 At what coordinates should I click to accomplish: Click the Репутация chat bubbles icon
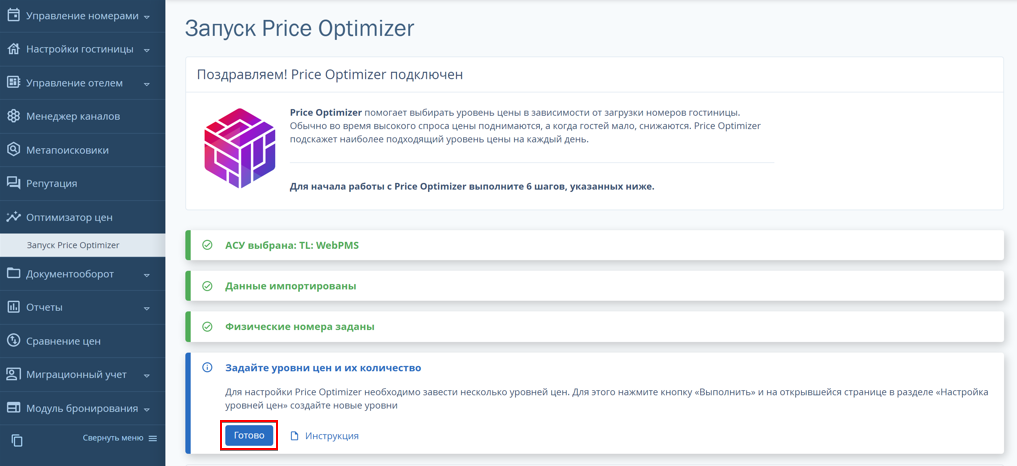[13, 183]
